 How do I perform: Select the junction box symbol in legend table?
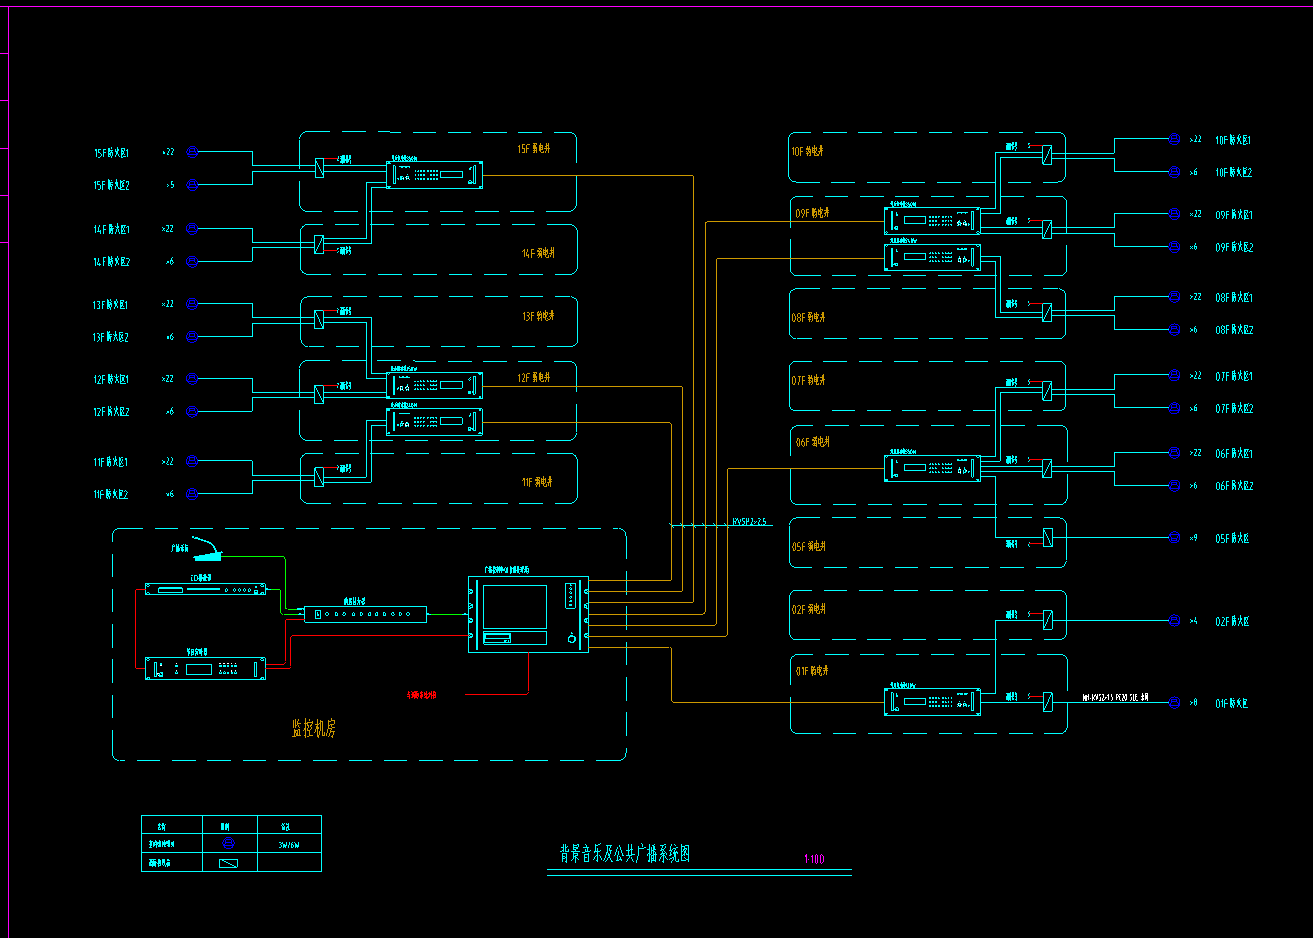click(228, 862)
